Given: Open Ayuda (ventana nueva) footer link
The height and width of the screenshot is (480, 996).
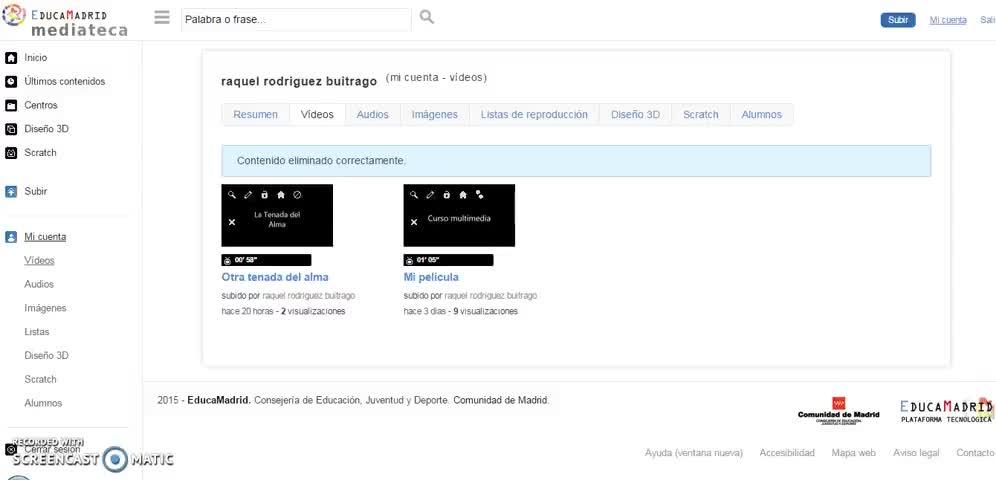Looking at the screenshot, I should 694,453.
